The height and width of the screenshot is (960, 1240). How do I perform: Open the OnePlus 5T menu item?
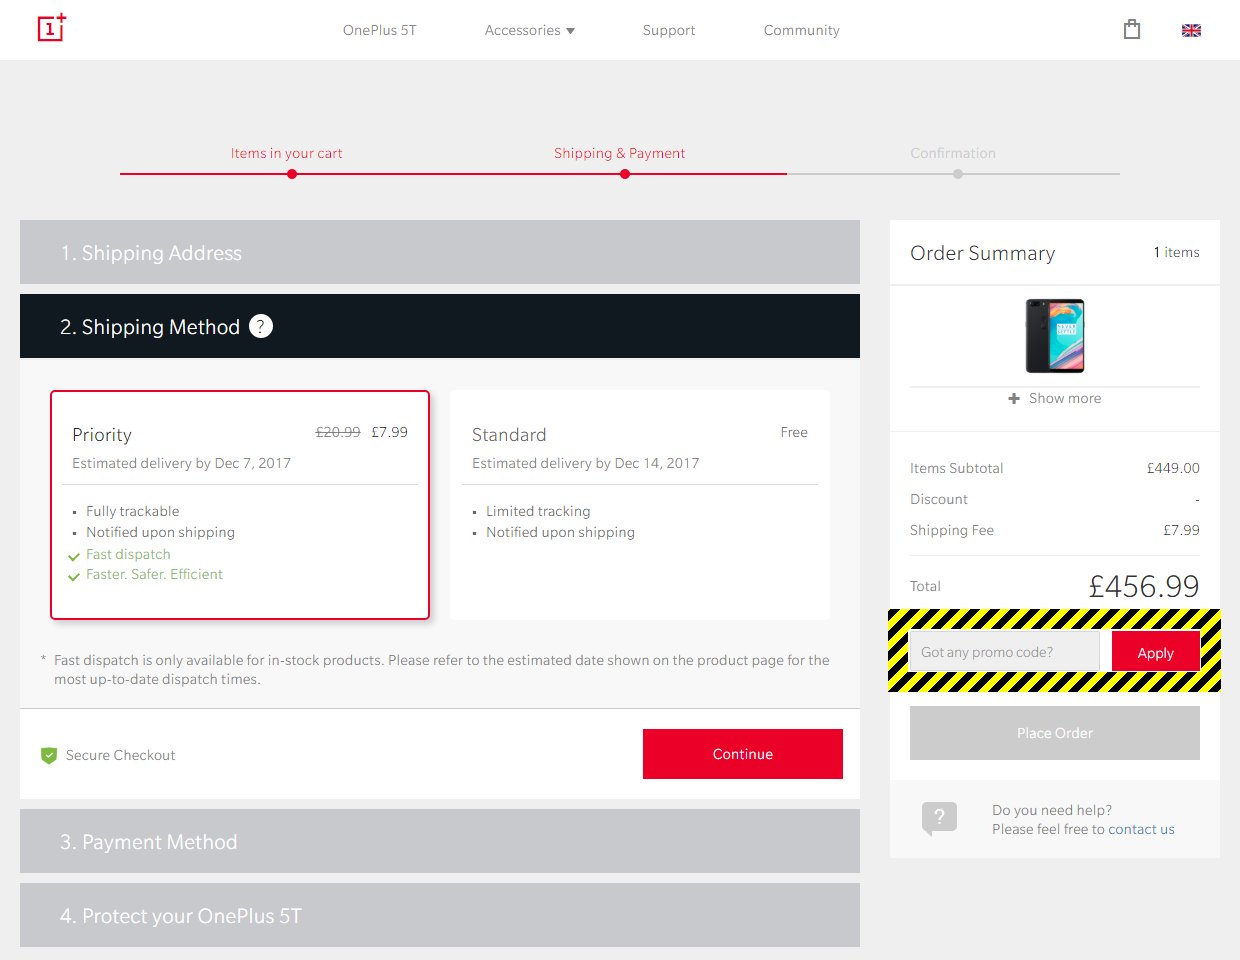[379, 30]
